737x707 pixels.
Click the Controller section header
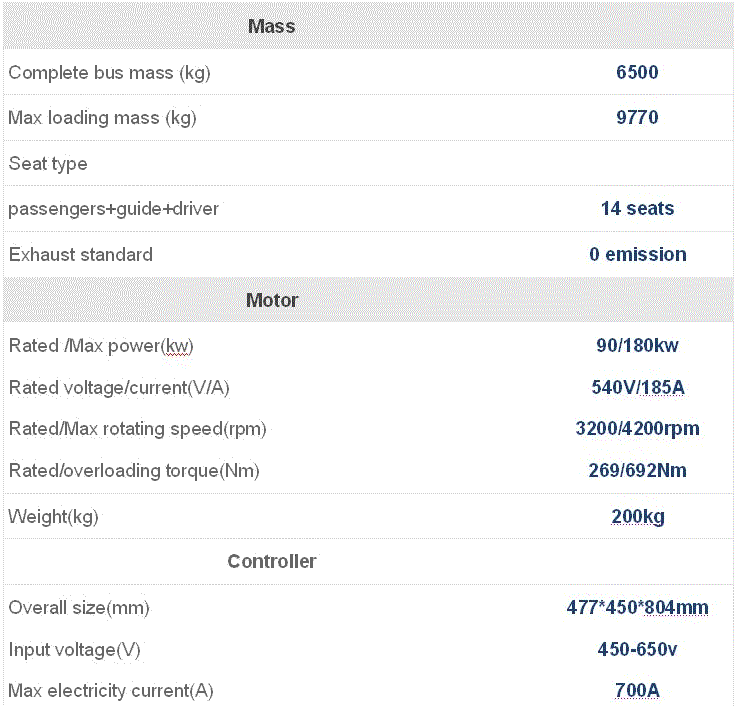[272, 561]
